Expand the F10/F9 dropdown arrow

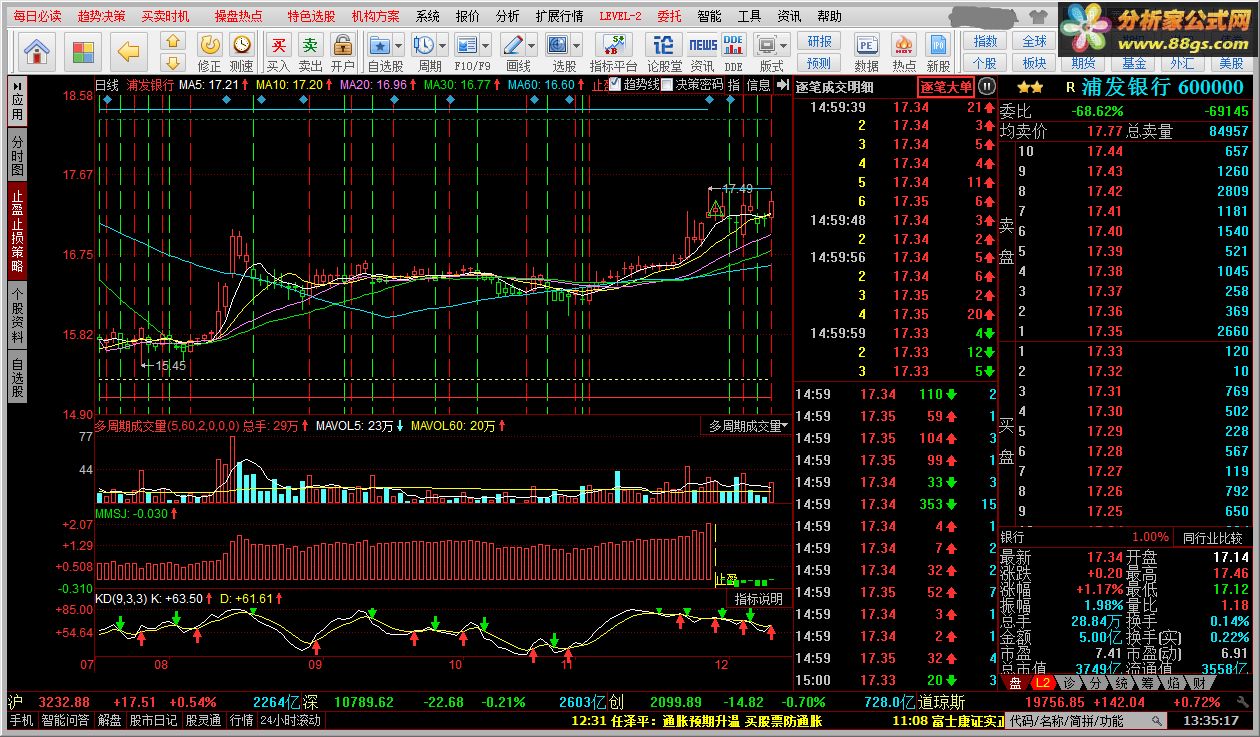point(486,46)
